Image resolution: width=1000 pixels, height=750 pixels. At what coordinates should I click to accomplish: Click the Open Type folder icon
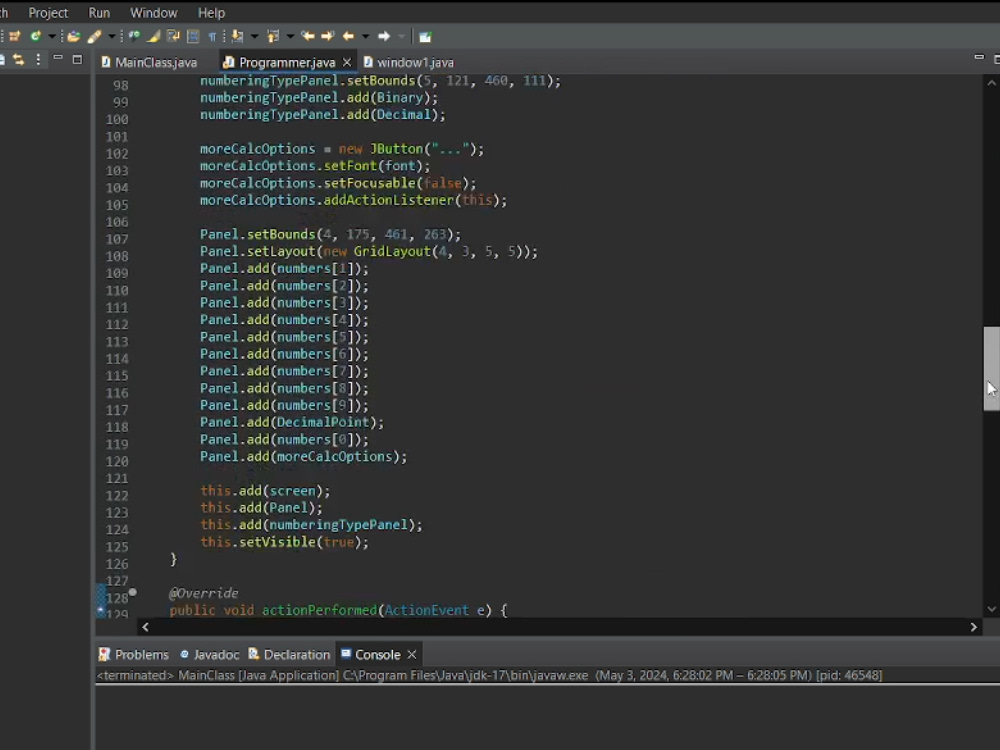pos(74,36)
